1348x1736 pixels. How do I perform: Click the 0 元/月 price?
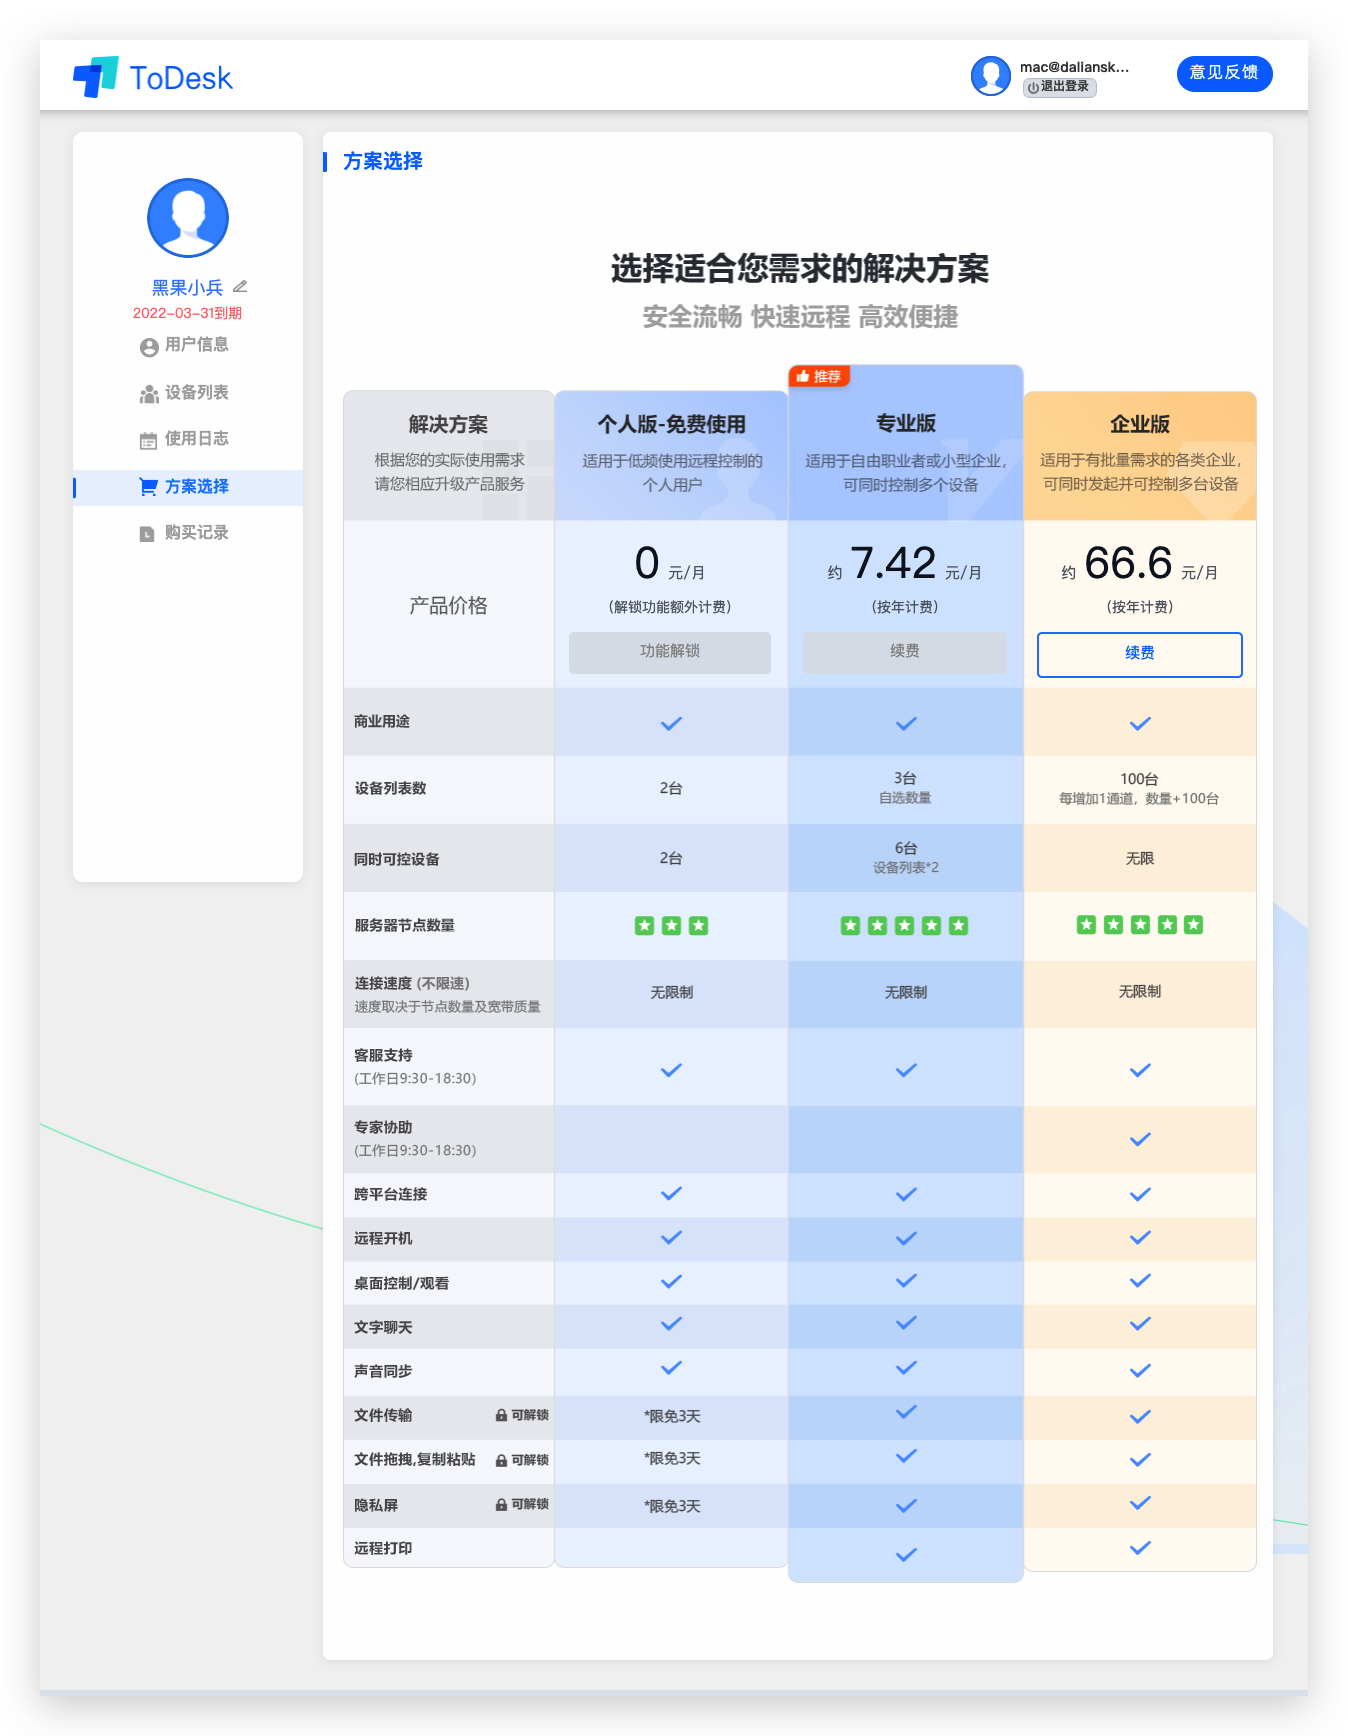click(670, 565)
